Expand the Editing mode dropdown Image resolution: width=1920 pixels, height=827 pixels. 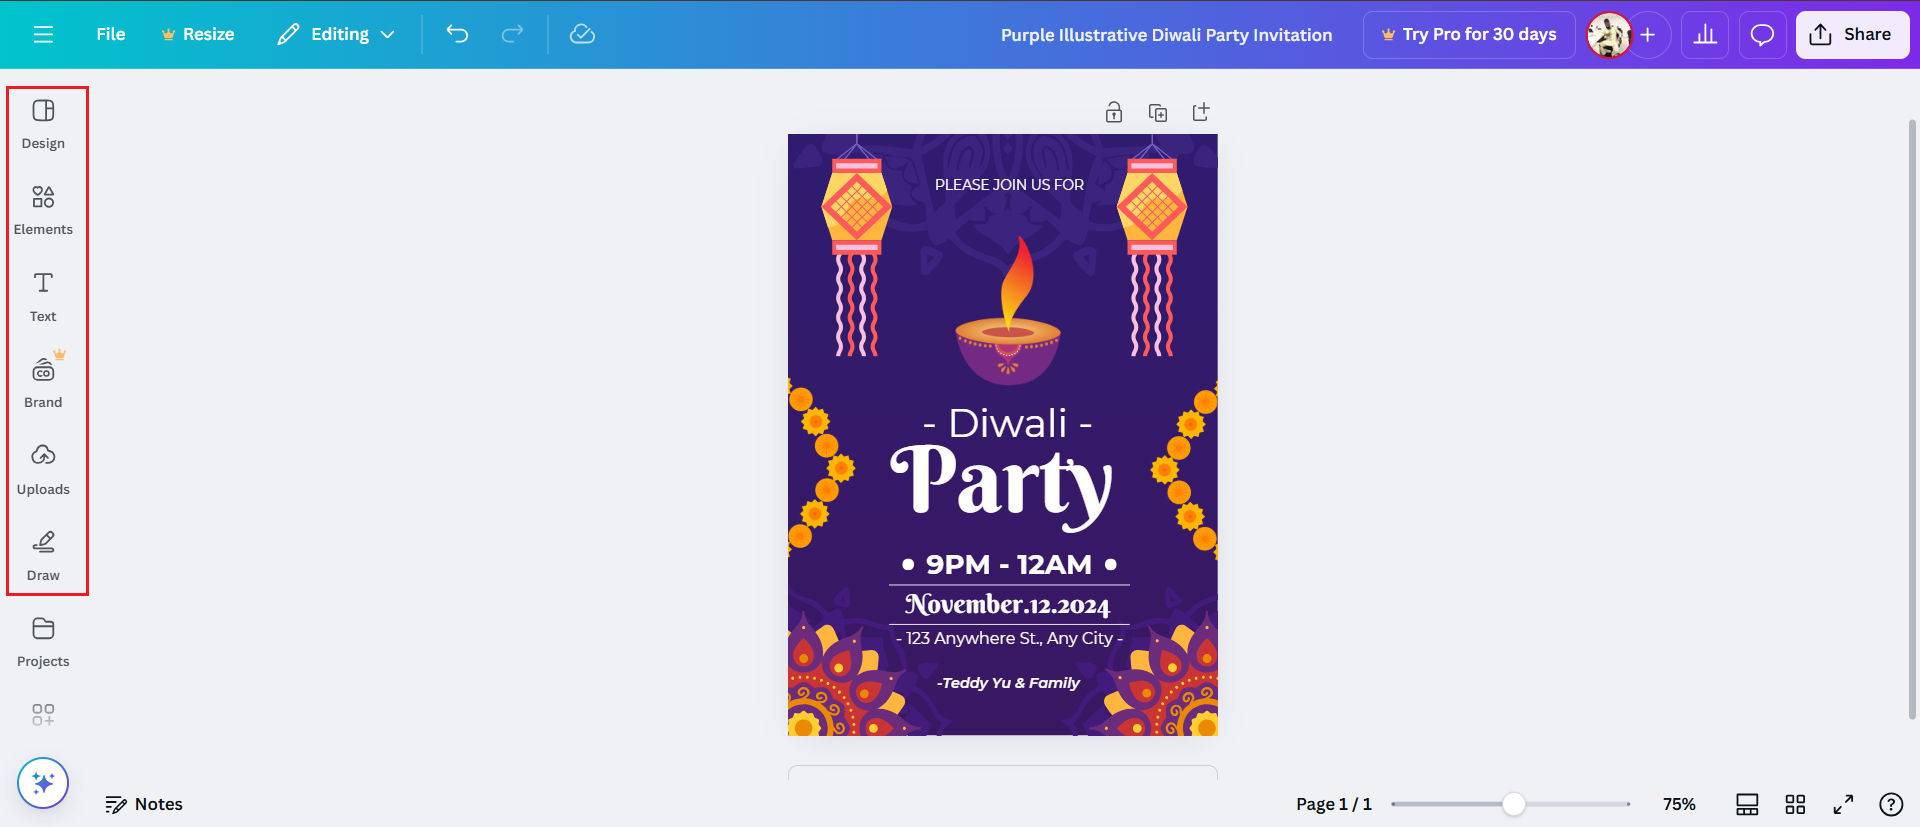click(x=337, y=34)
